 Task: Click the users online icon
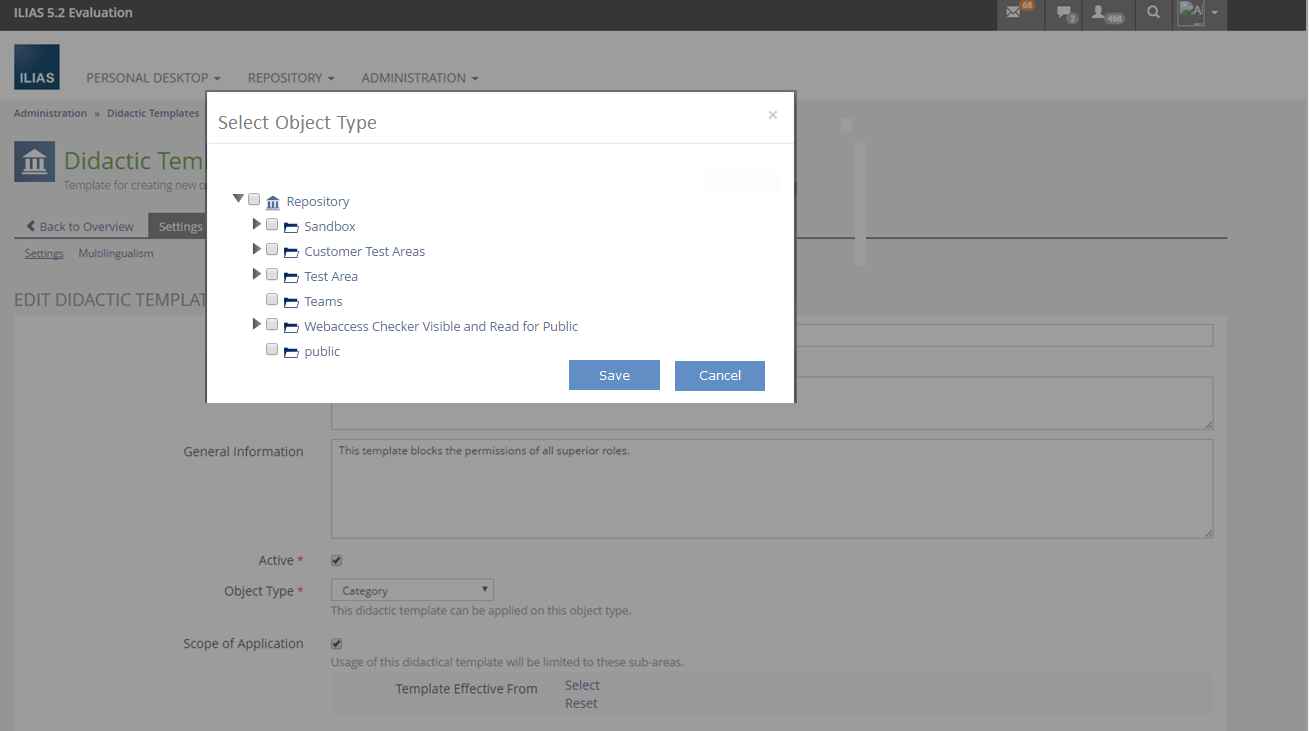tap(1103, 13)
